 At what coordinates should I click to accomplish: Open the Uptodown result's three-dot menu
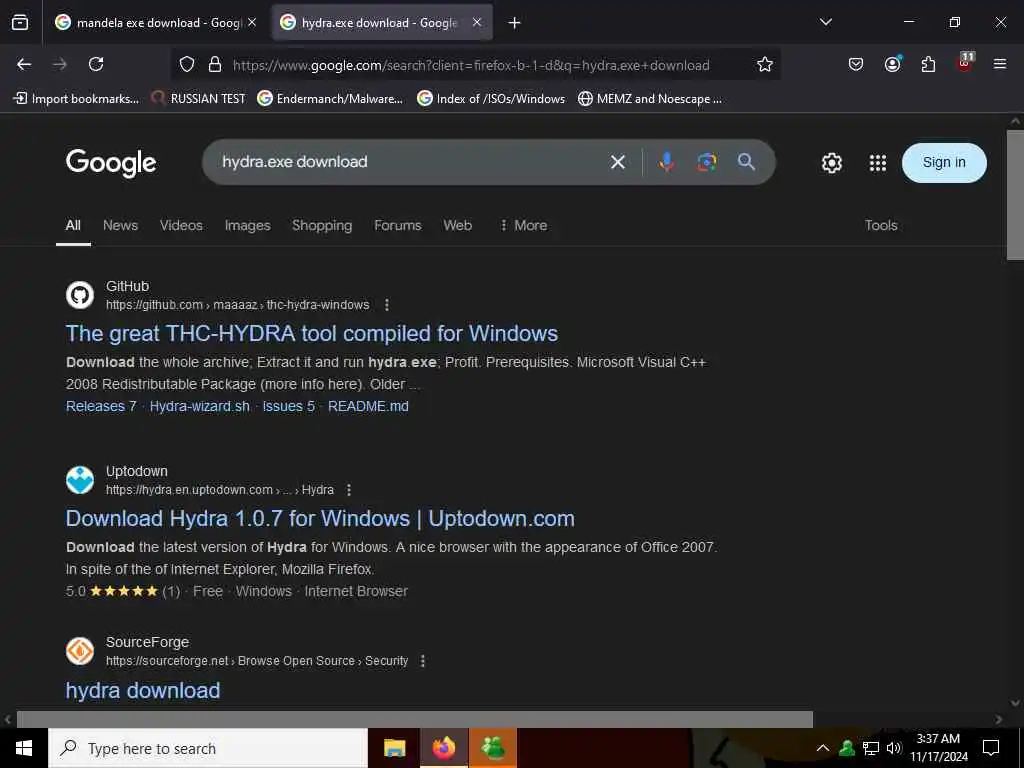349,490
